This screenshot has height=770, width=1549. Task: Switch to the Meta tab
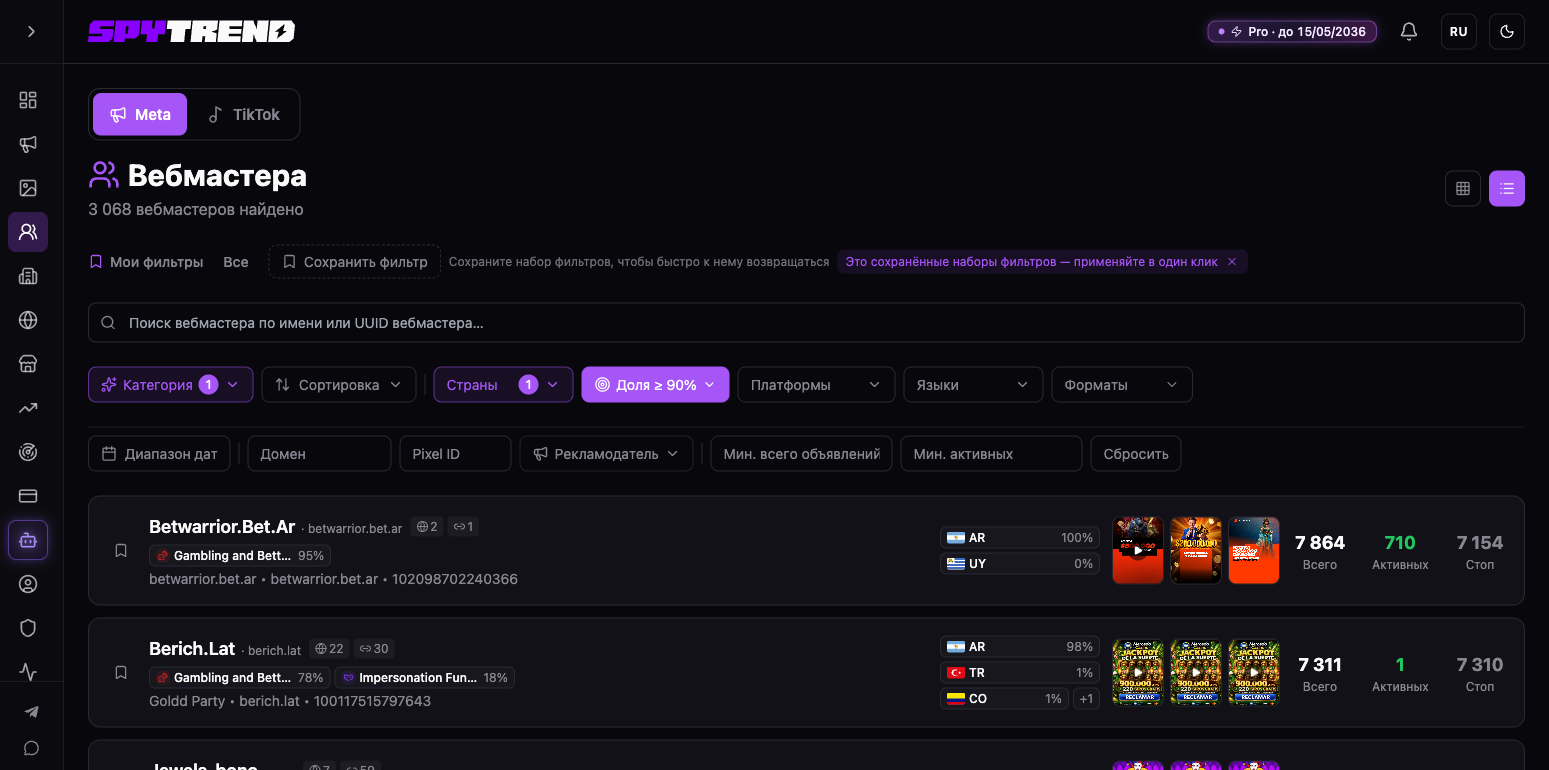click(140, 115)
